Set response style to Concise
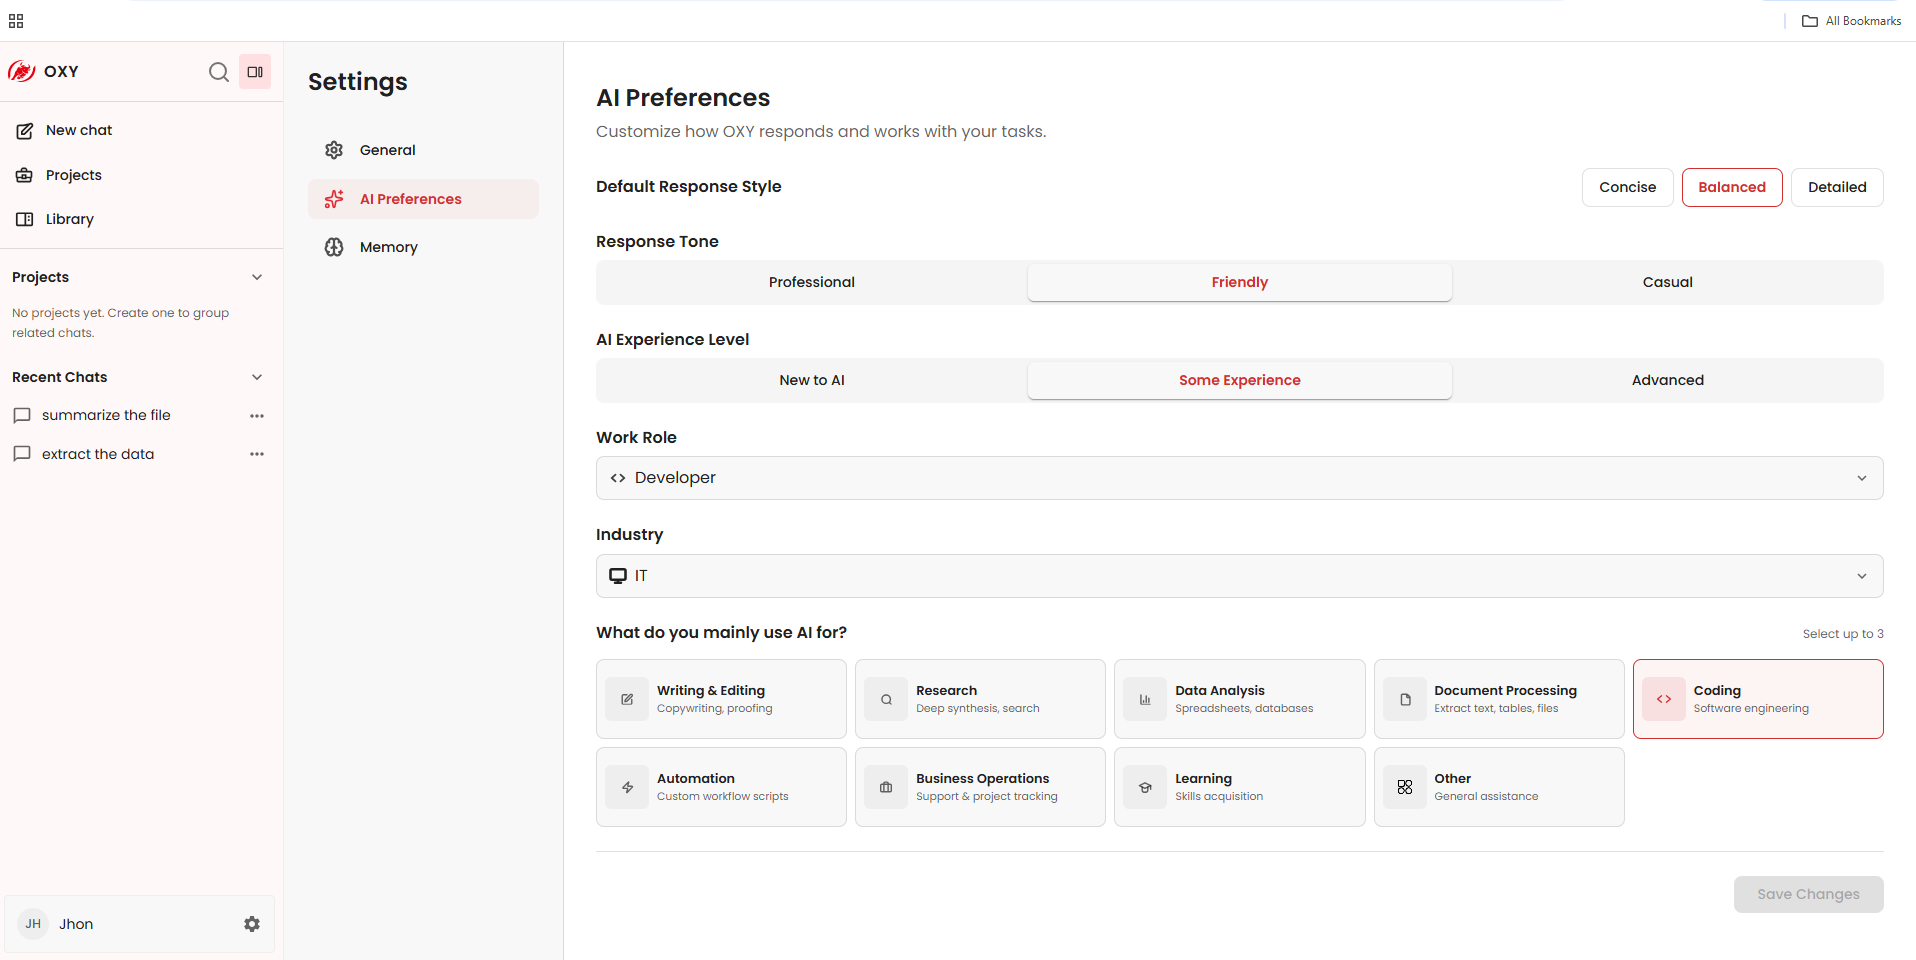The width and height of the screenshot is (1916, 960). [x=1627, y=187]
